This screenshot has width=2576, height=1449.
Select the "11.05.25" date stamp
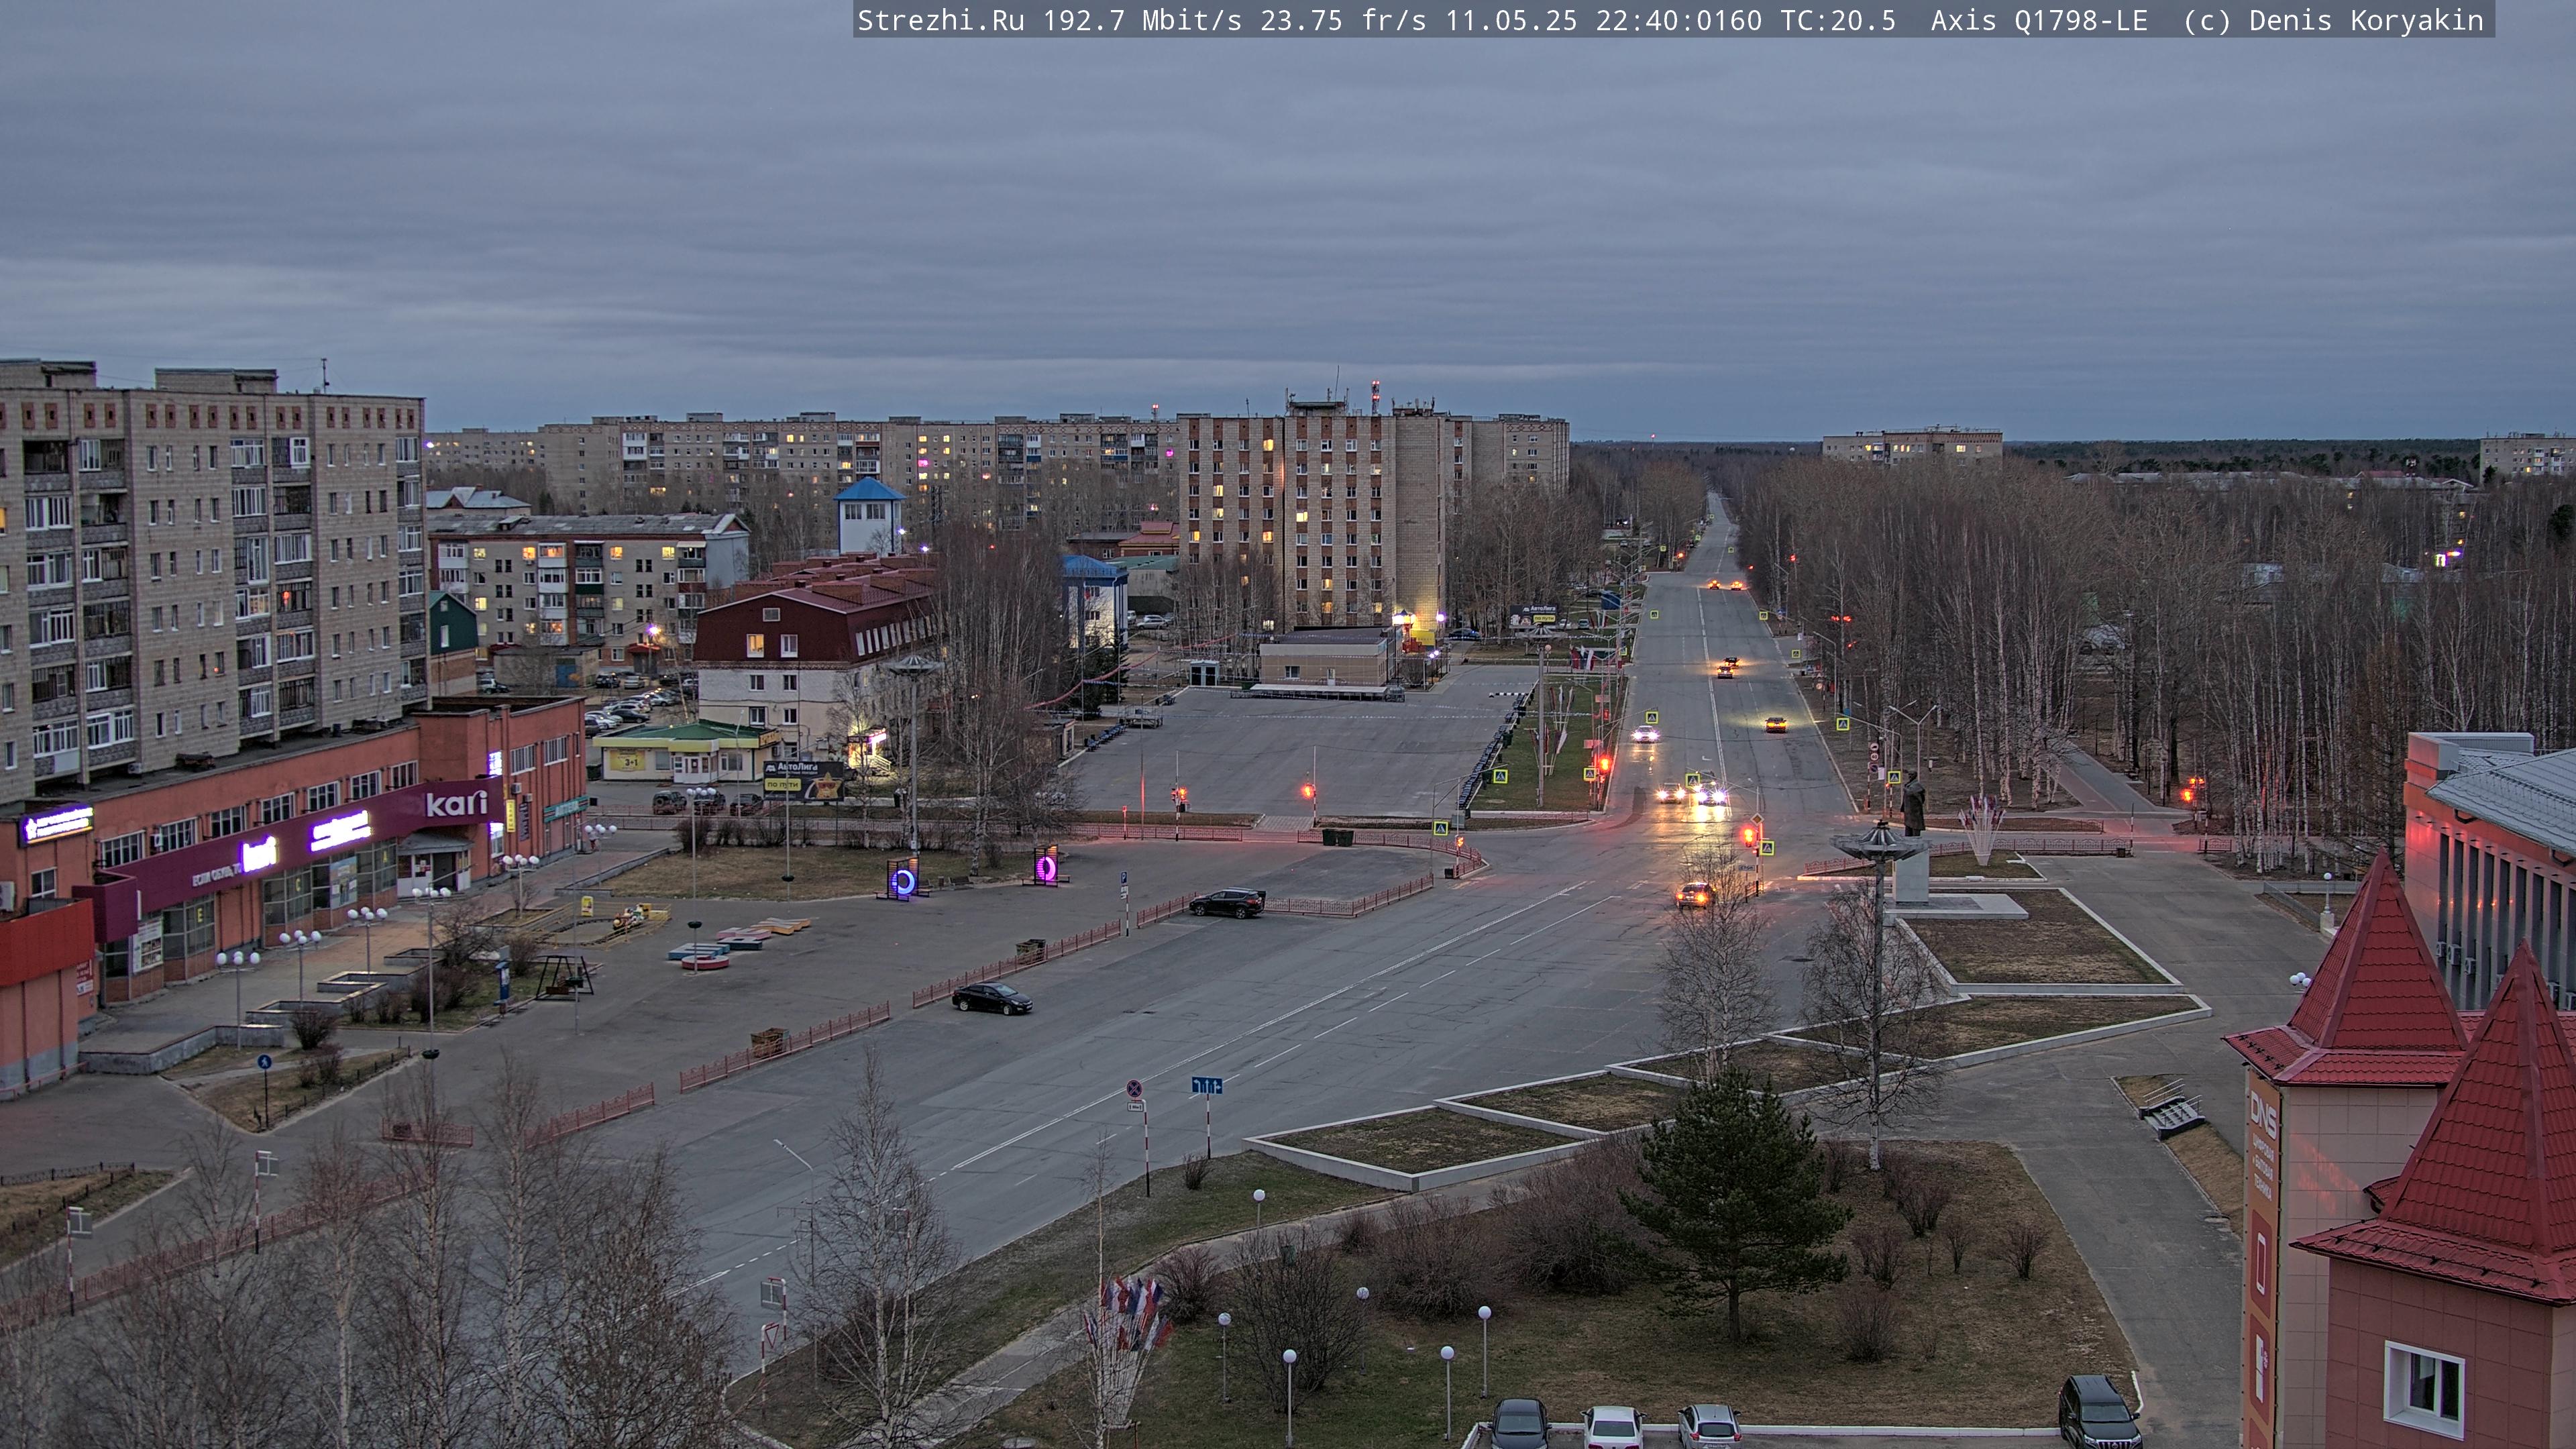click(x=1511, y=21)
